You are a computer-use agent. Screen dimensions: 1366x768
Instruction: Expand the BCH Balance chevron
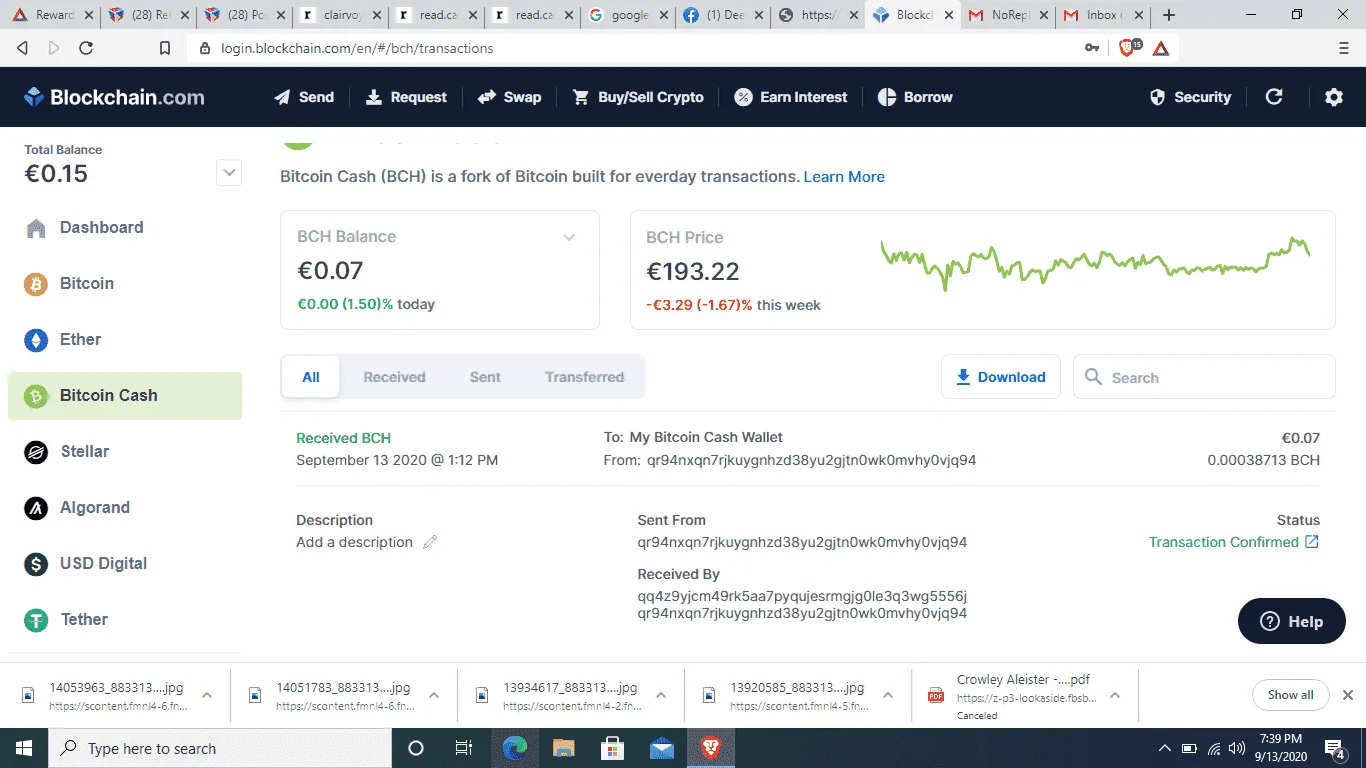click(569, 237)
